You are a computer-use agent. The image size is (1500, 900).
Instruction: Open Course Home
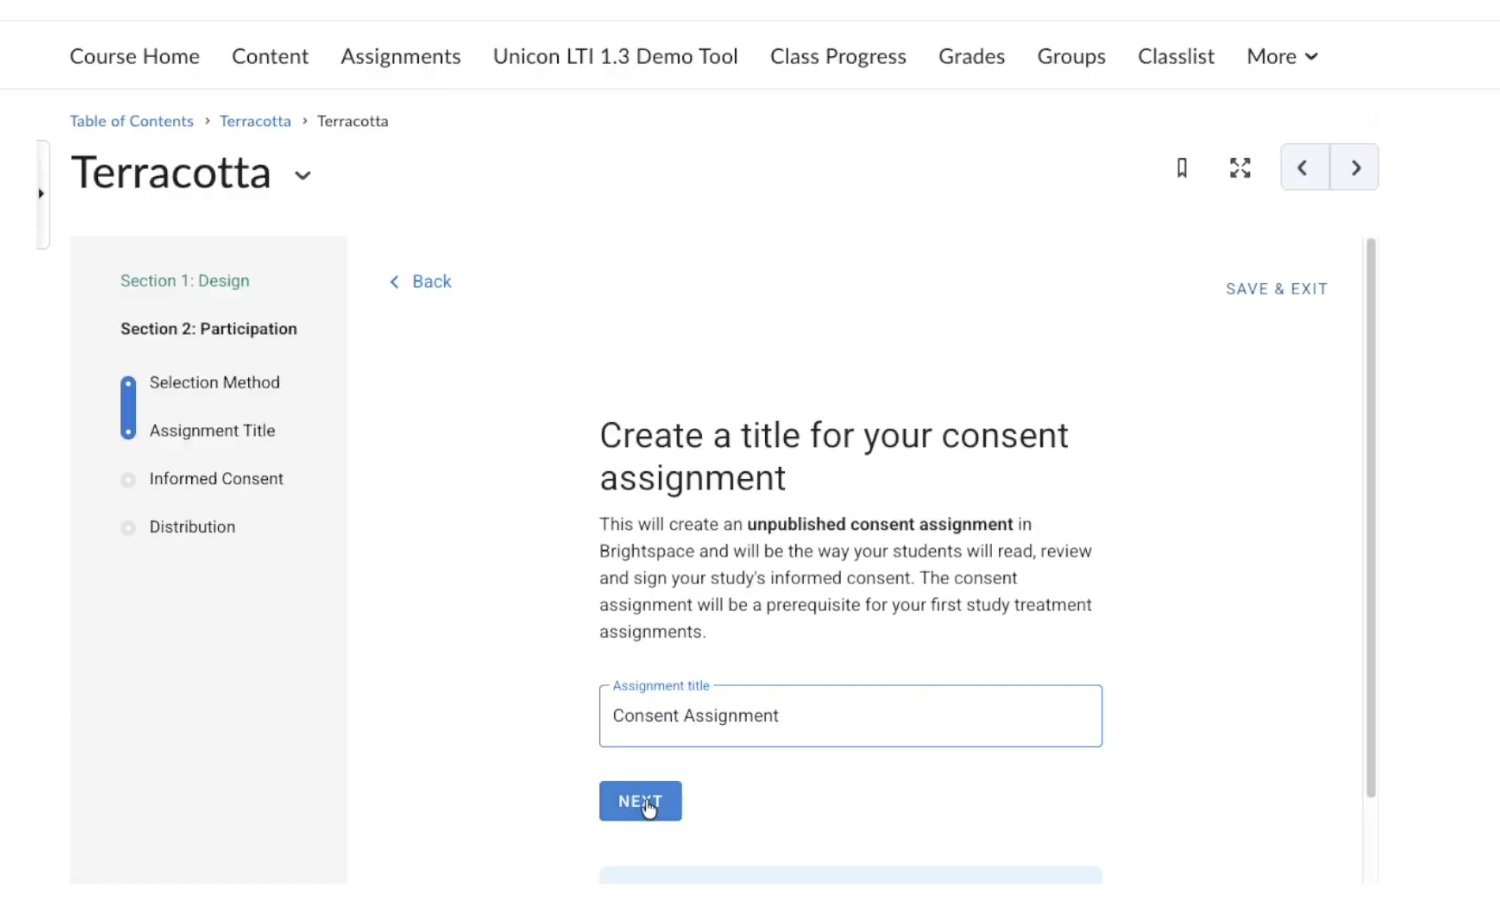click(x=134, y=56)
